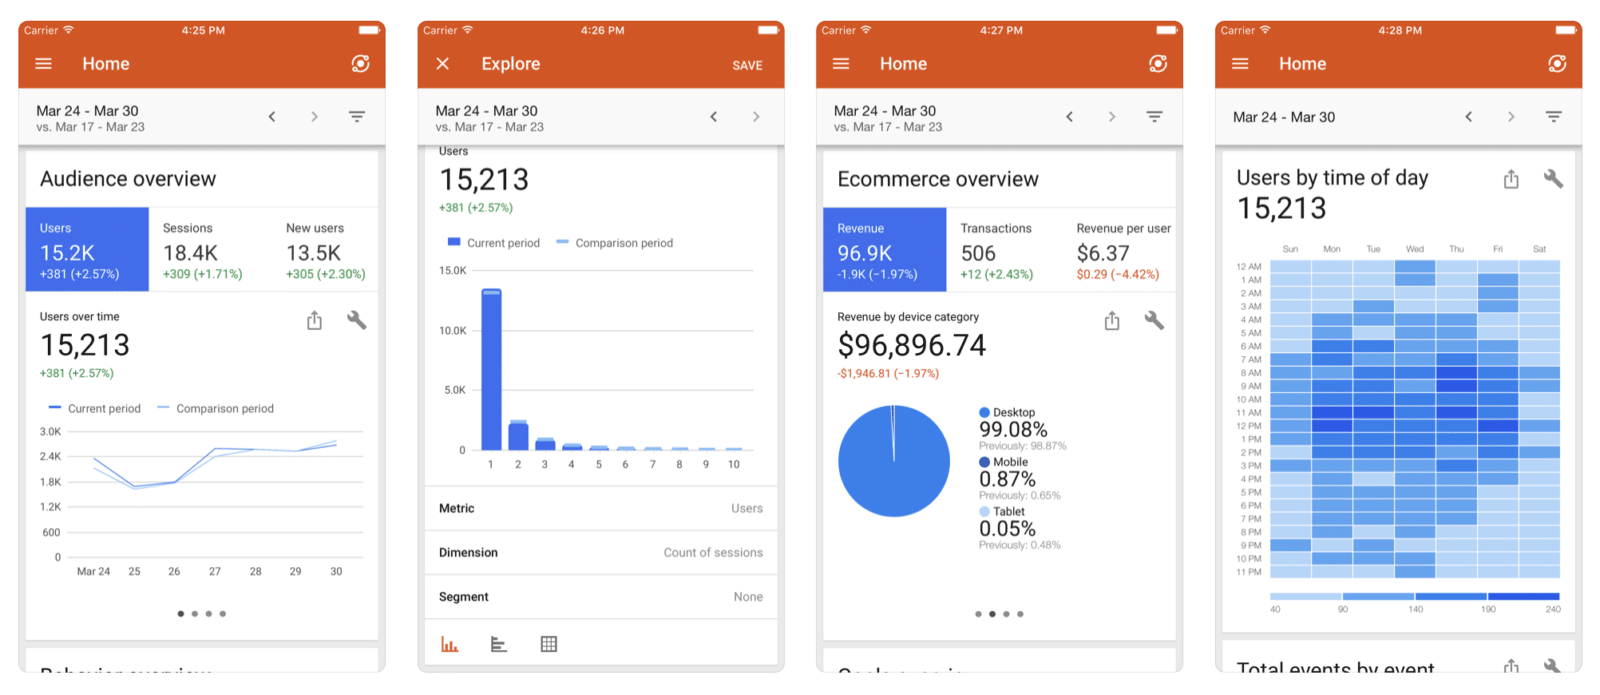Close the Explore screen with the X icon
This screenshot has width=1600, height=695.
(x=442, y=64)
